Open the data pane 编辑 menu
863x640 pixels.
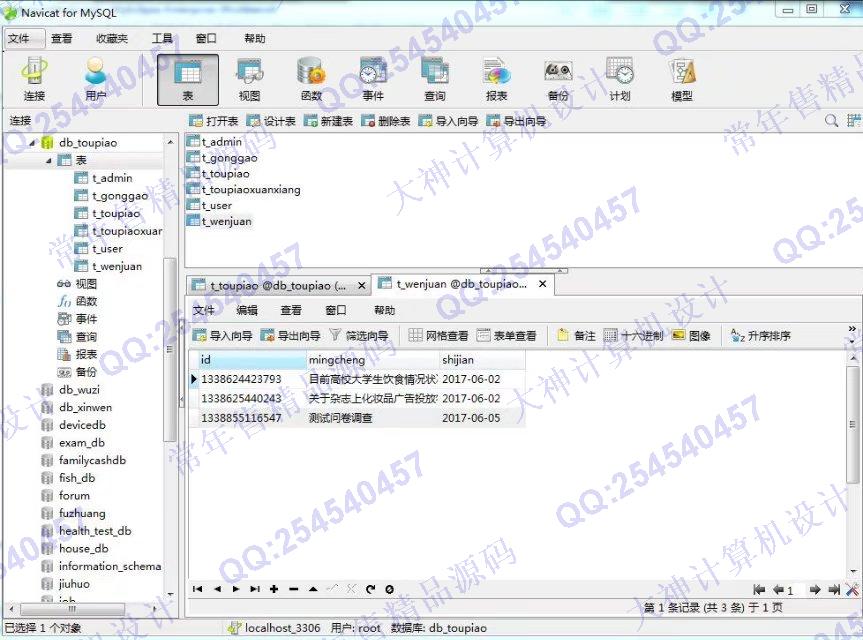(247, 310)
